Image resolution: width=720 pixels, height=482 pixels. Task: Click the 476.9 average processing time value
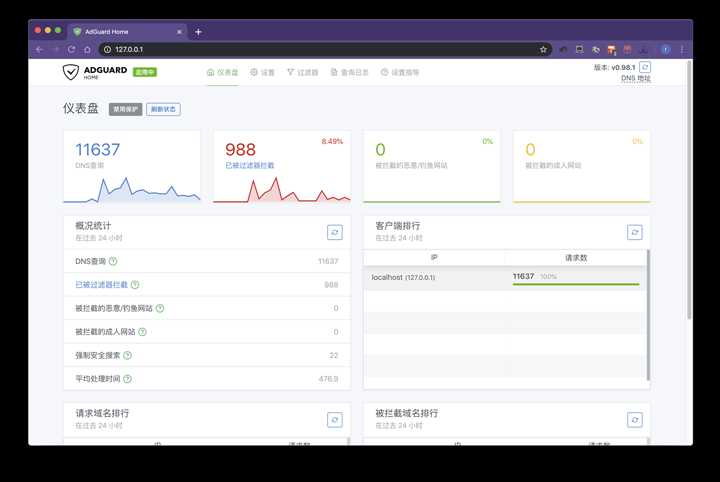pyautogui.click(x=328, y=379)
